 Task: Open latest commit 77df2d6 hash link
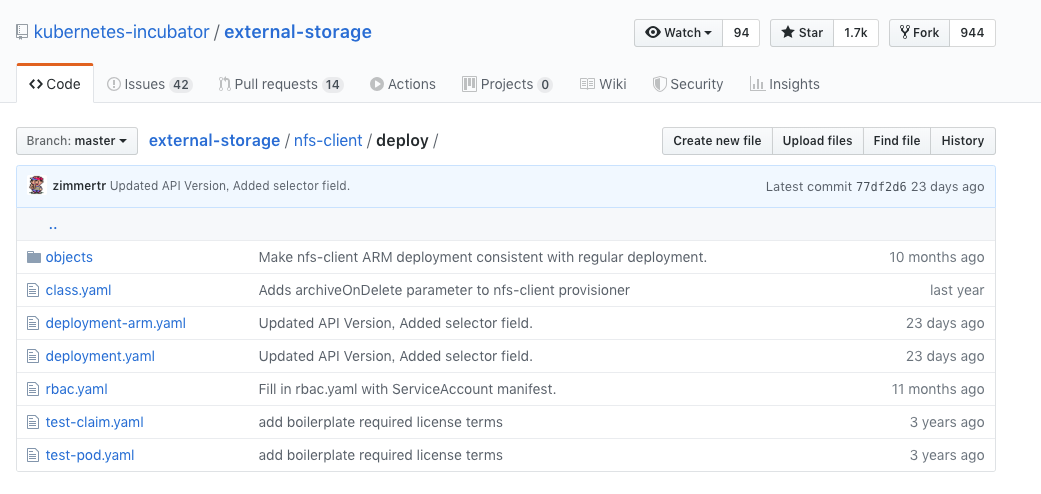click(x=881, y=187)
